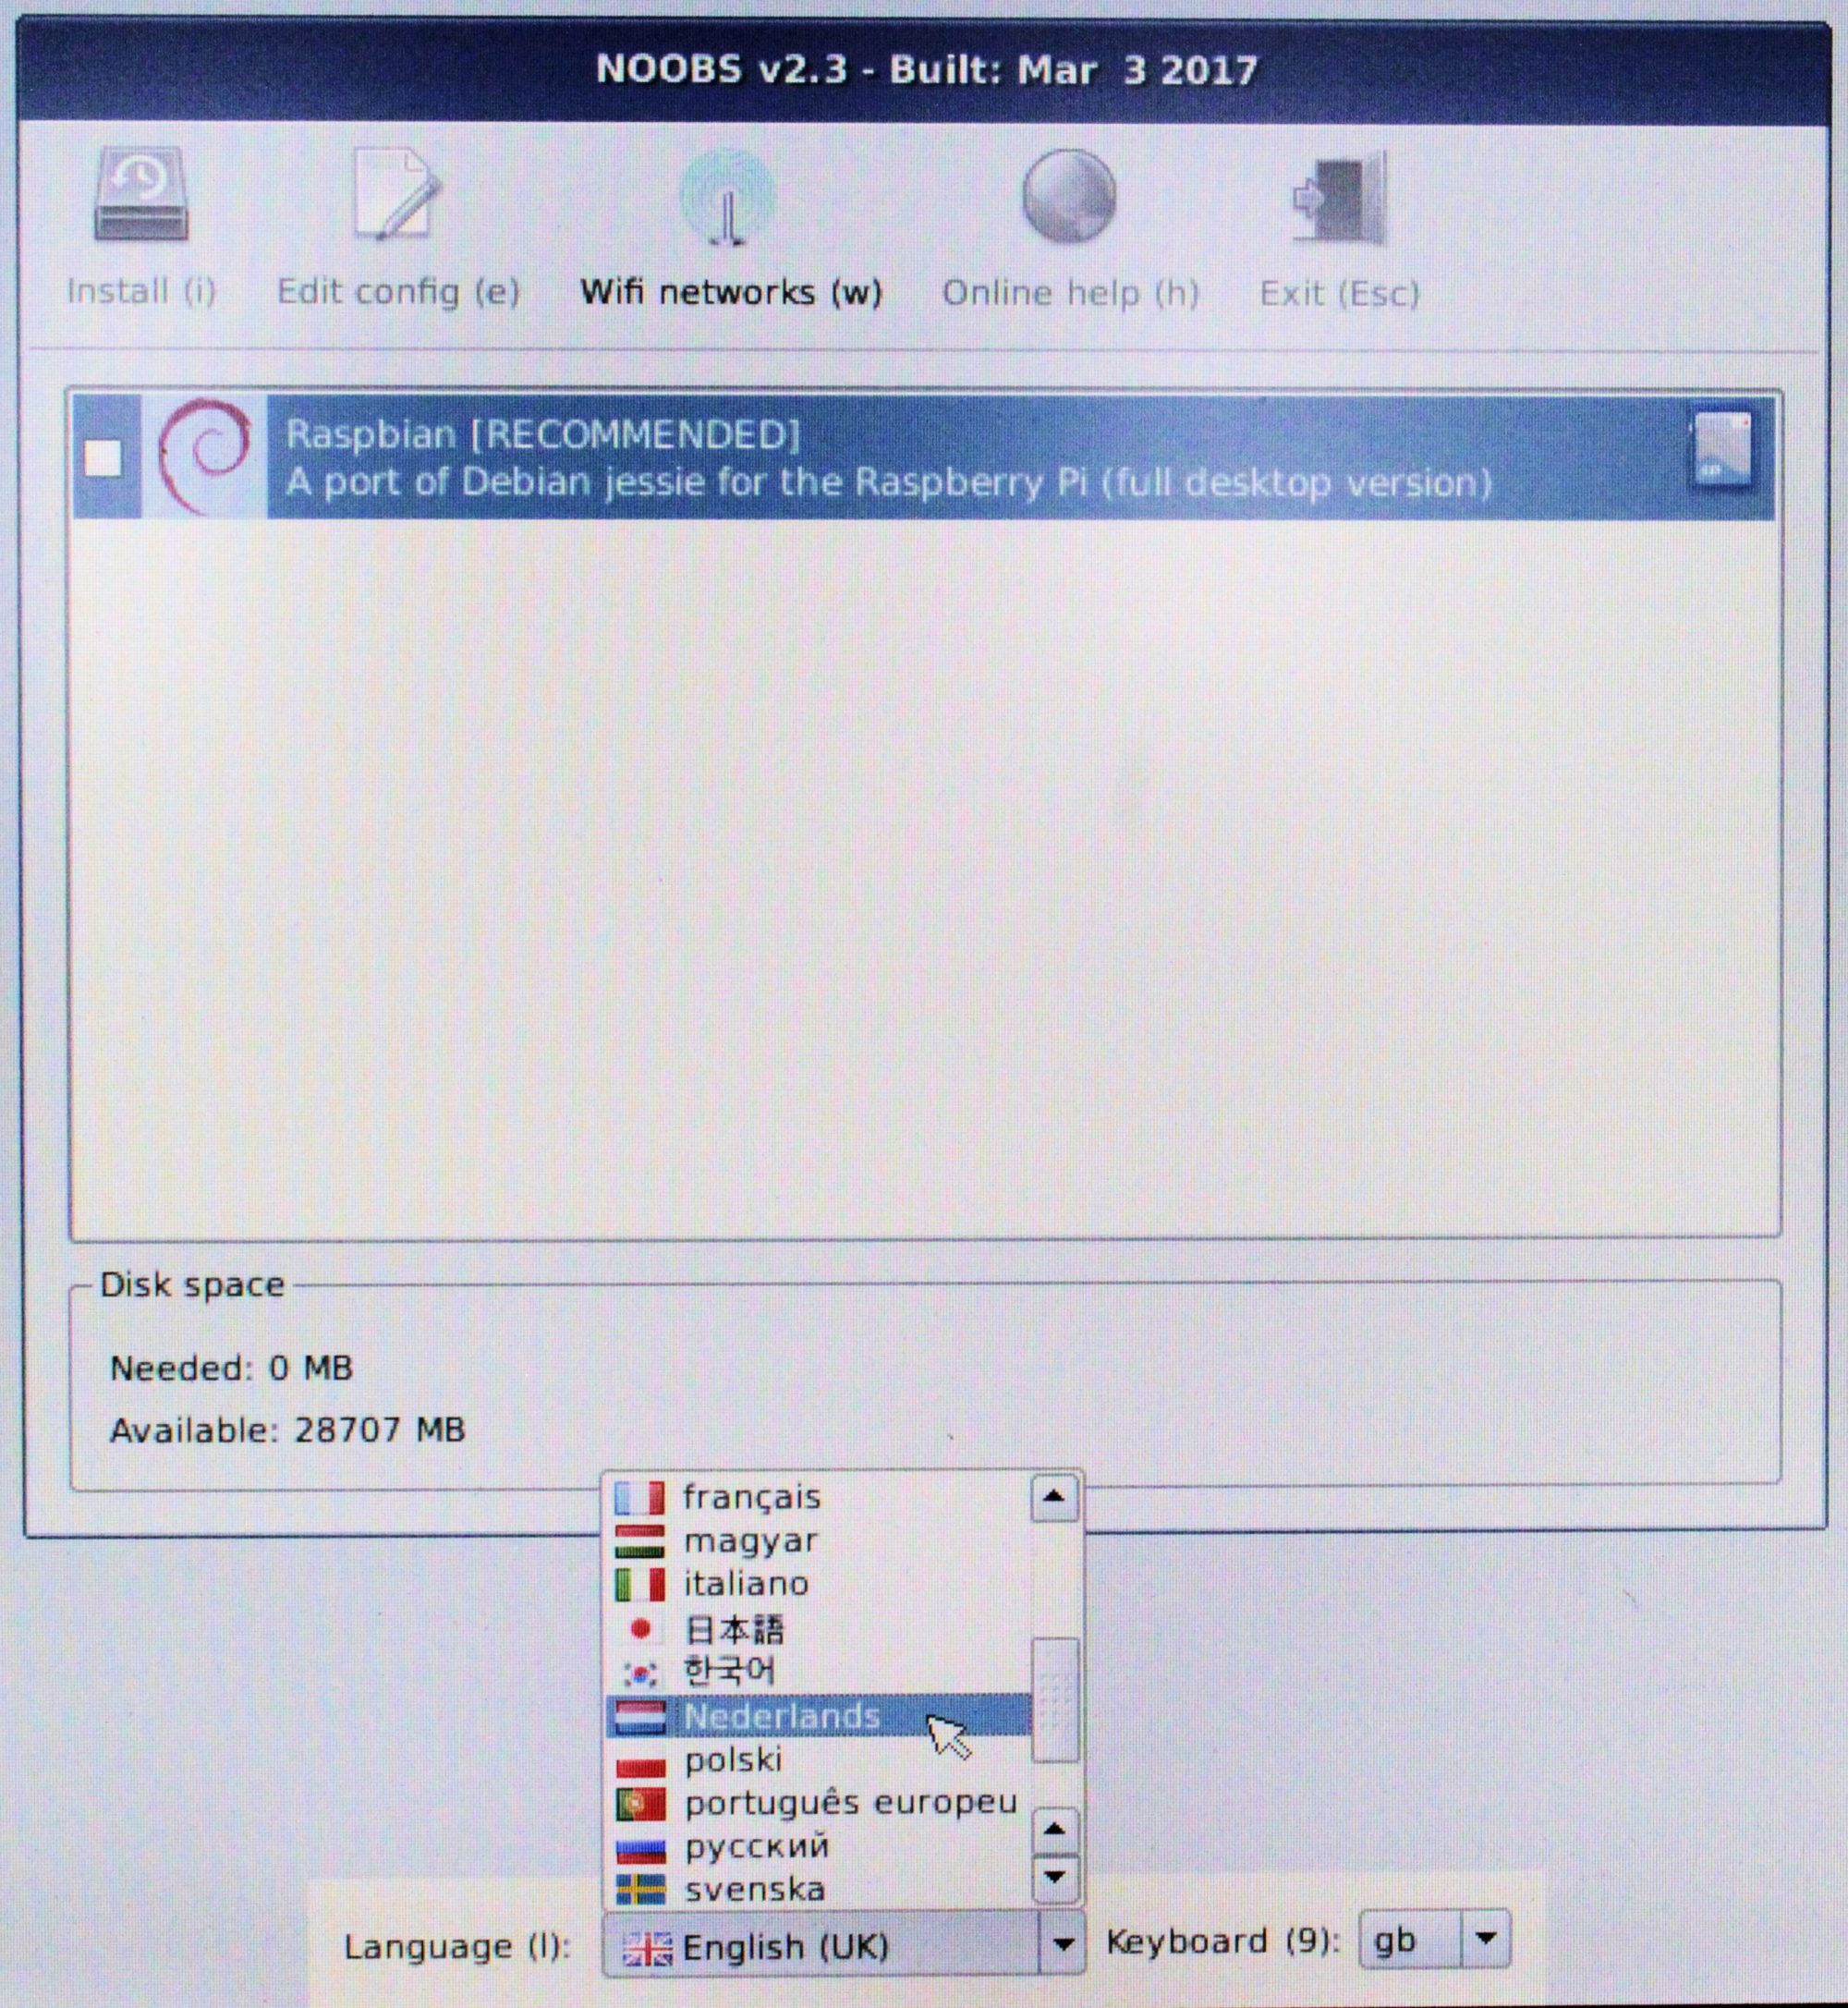This screenshot has height=2008, width=1848.
Task: Click the South Korean flag icon
Action: pyautogui.click(x=640, y=1672)
